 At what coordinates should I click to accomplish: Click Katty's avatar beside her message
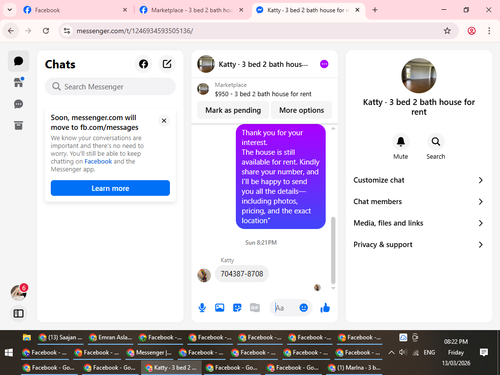pos(204,275)
